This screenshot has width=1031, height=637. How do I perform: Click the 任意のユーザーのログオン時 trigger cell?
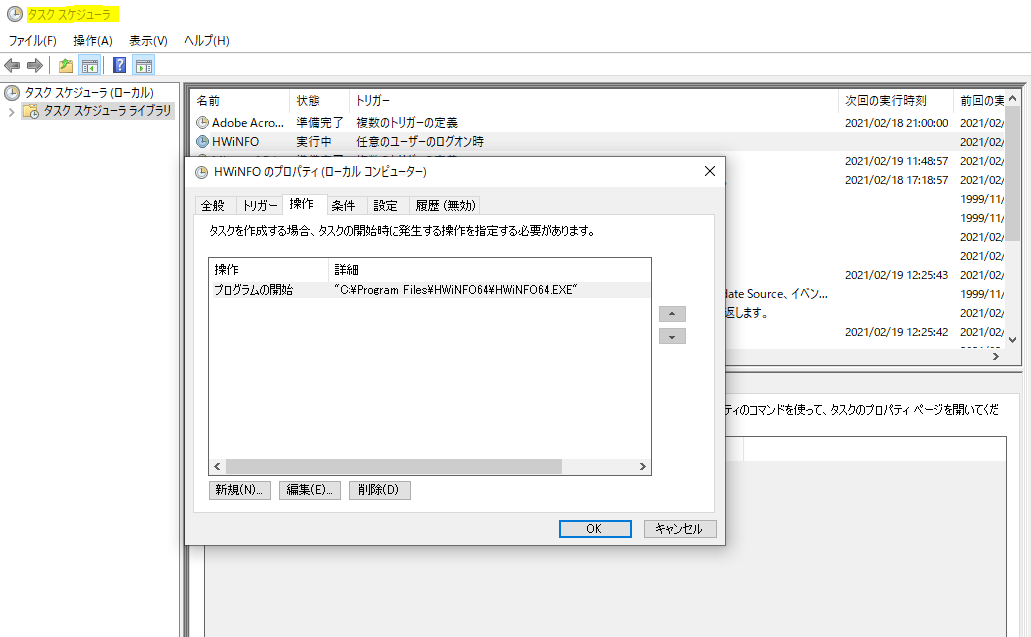pos(420,141)
